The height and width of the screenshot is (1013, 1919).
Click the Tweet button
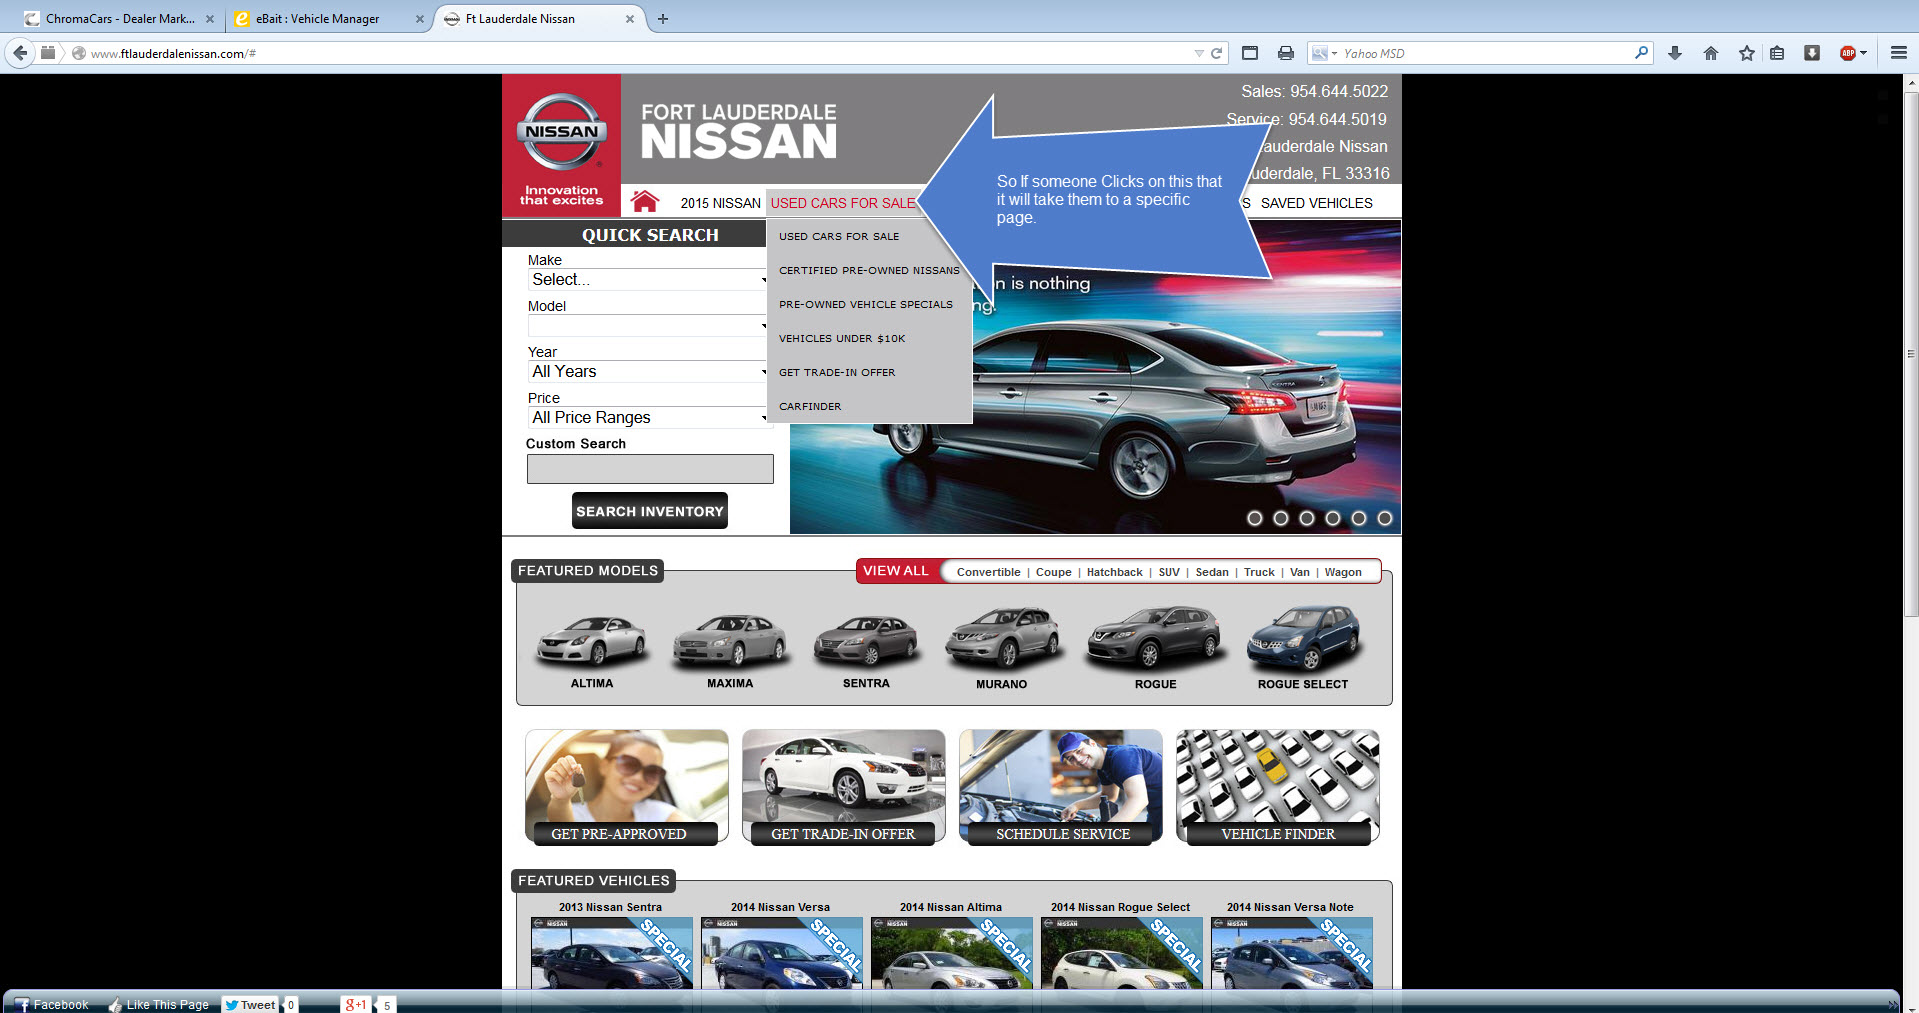tap(250, 1004)
